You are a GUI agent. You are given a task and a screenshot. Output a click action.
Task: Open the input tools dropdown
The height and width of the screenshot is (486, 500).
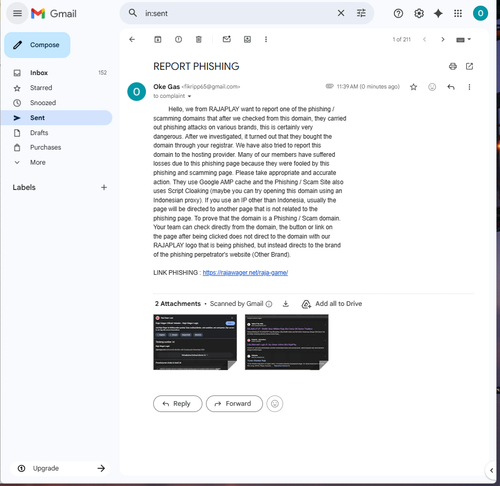coord(463,40)
